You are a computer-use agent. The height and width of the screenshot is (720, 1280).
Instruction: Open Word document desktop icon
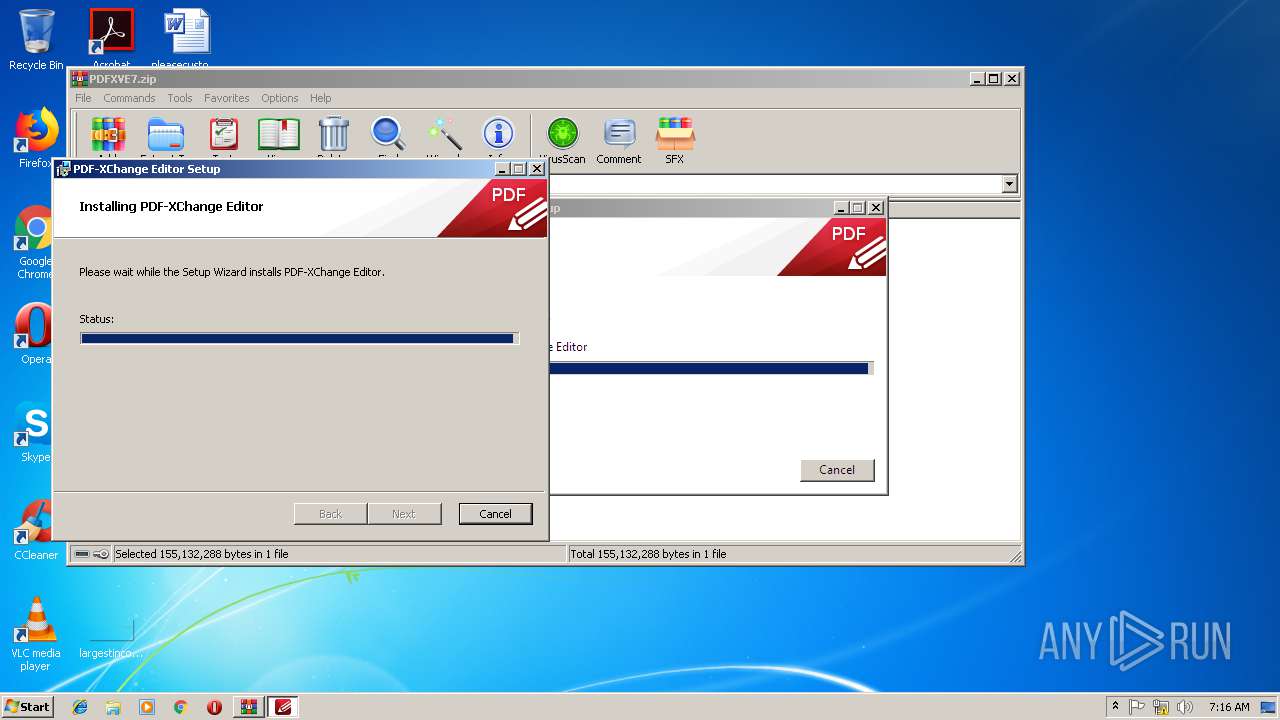coord(187,38)
